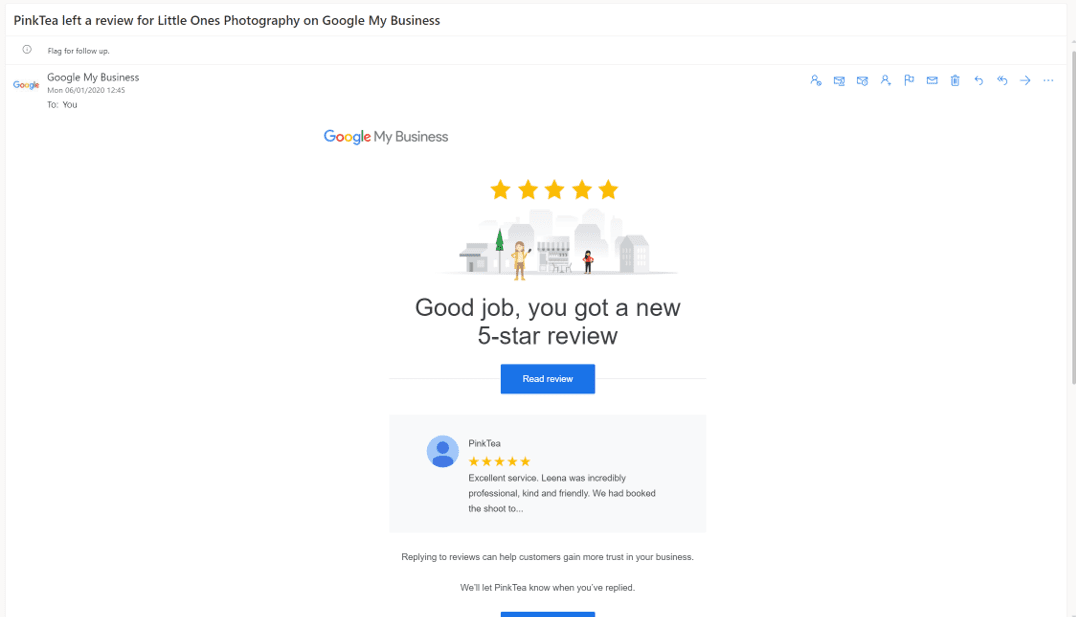The width and height of the screenshot is (1076, 617).
Task: Click the envelope with monitor icon
Action: click(x=839, y=80)
